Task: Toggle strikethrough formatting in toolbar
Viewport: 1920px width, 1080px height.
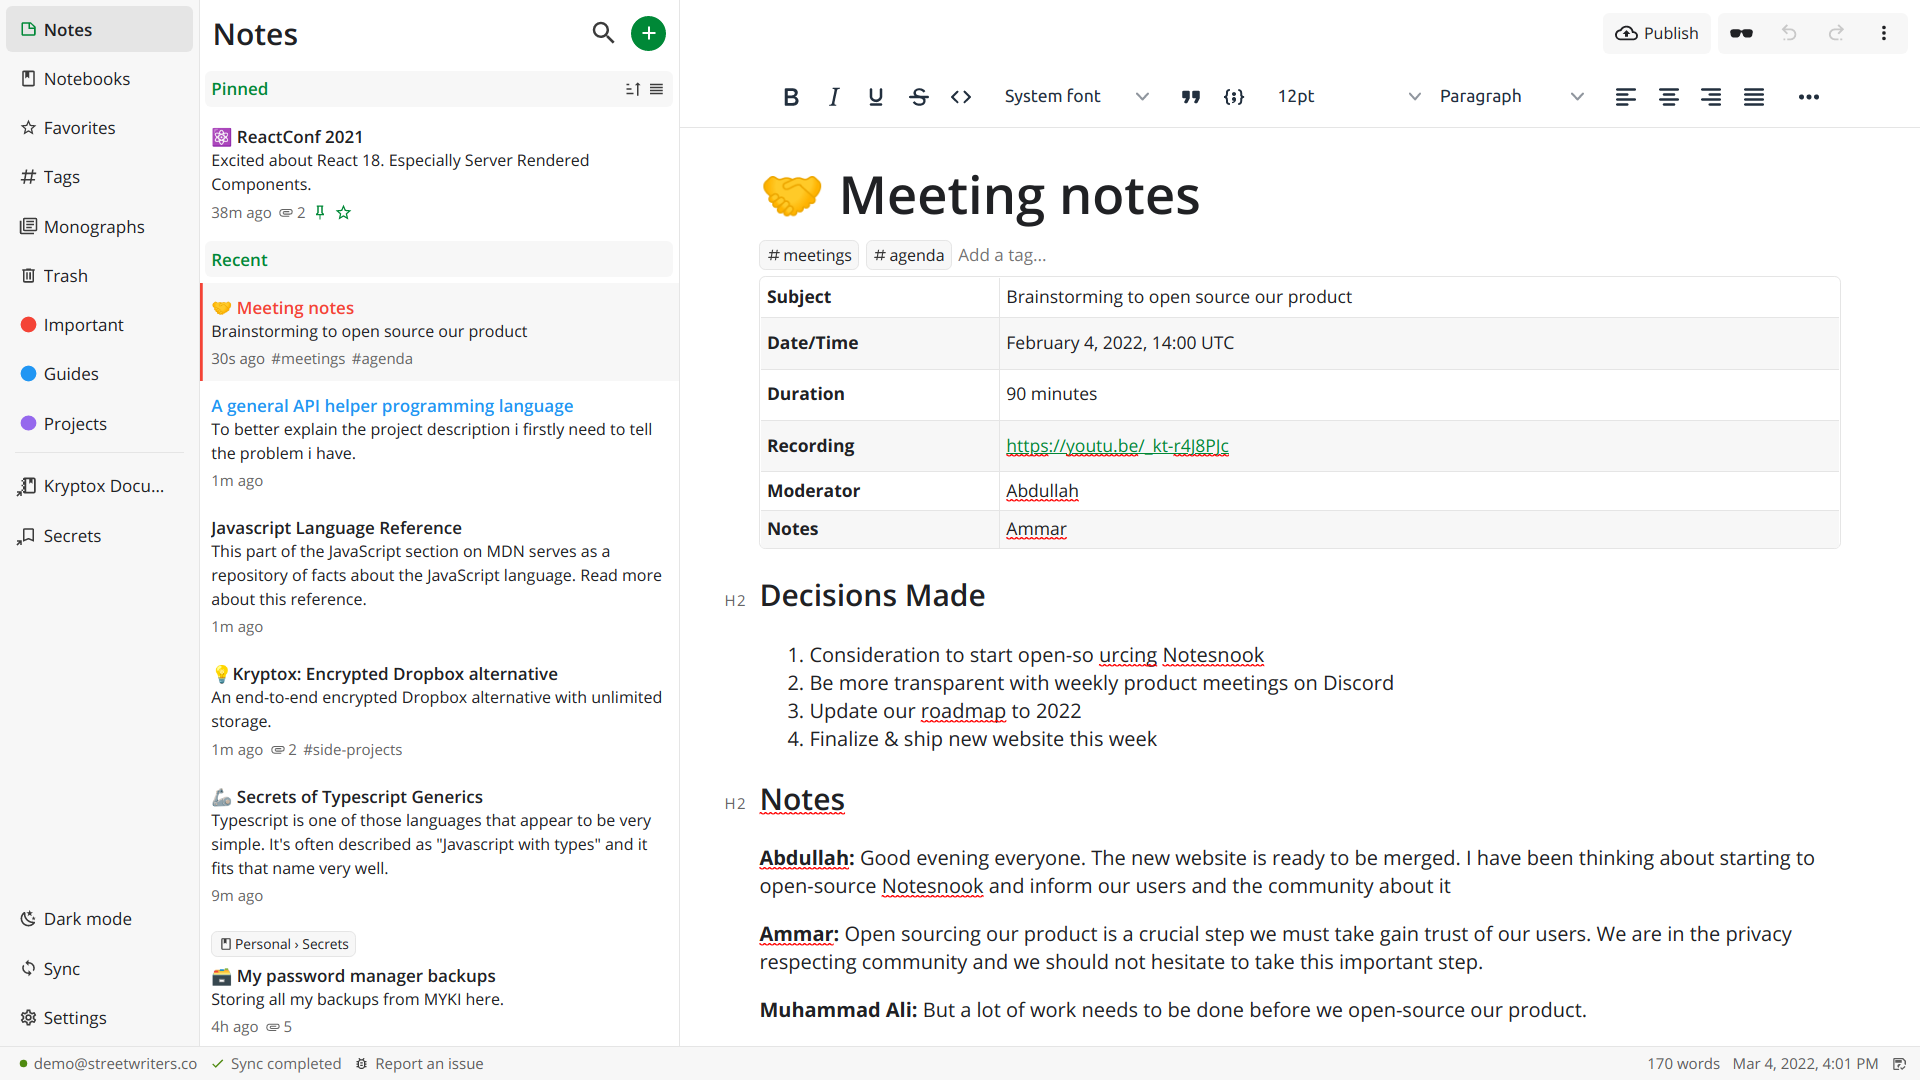Action: pos(918,97)
